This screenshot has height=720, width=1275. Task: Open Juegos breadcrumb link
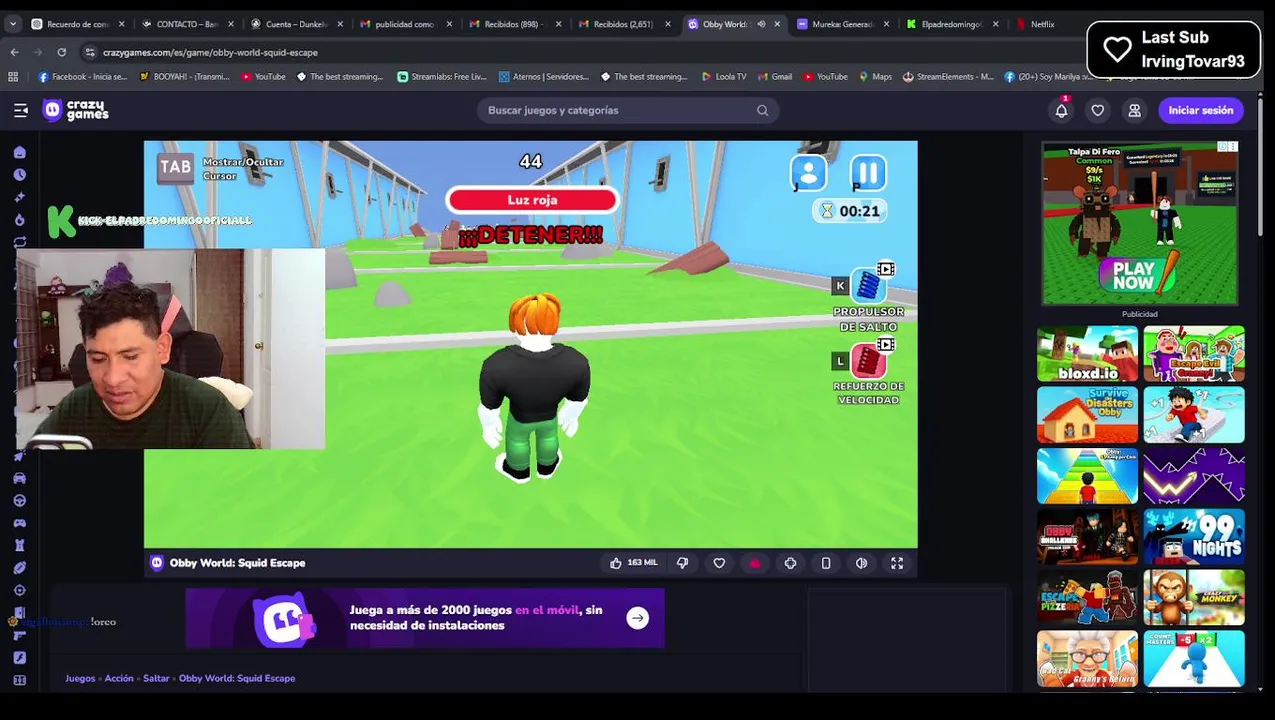(x=80, y=678)
